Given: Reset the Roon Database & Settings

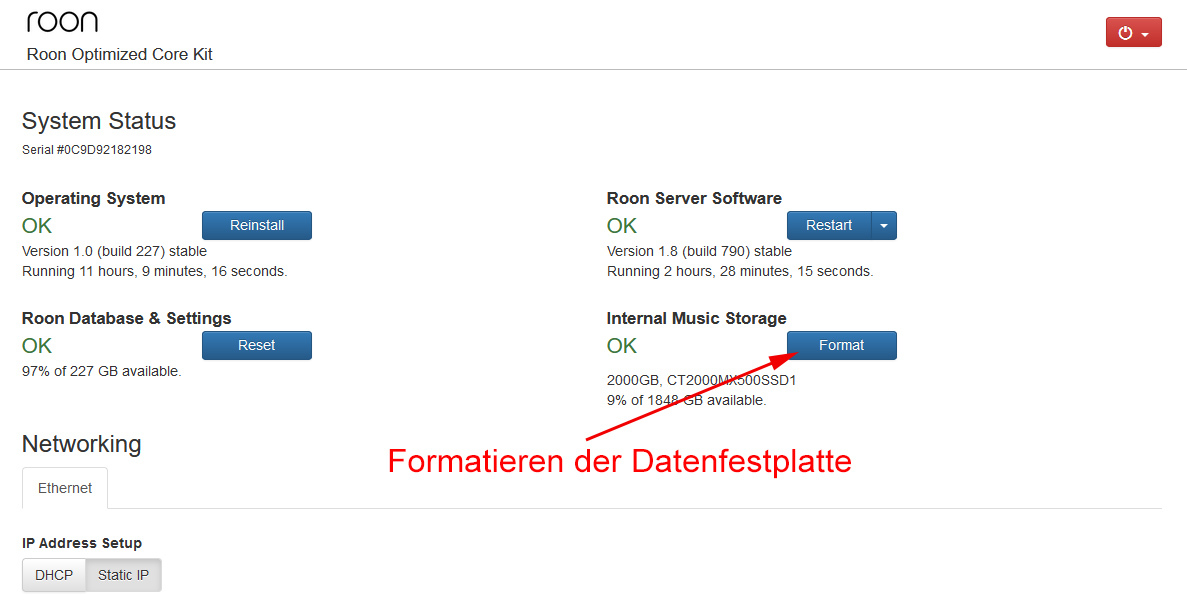Looking at the screenshot, I should pos(257,345).
